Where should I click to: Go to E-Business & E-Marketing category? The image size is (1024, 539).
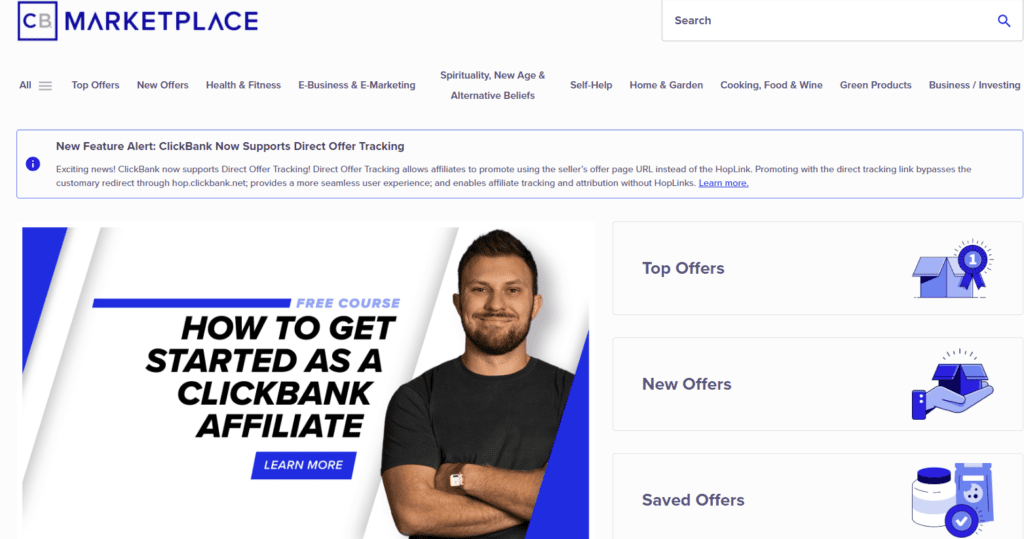[357, 85]
